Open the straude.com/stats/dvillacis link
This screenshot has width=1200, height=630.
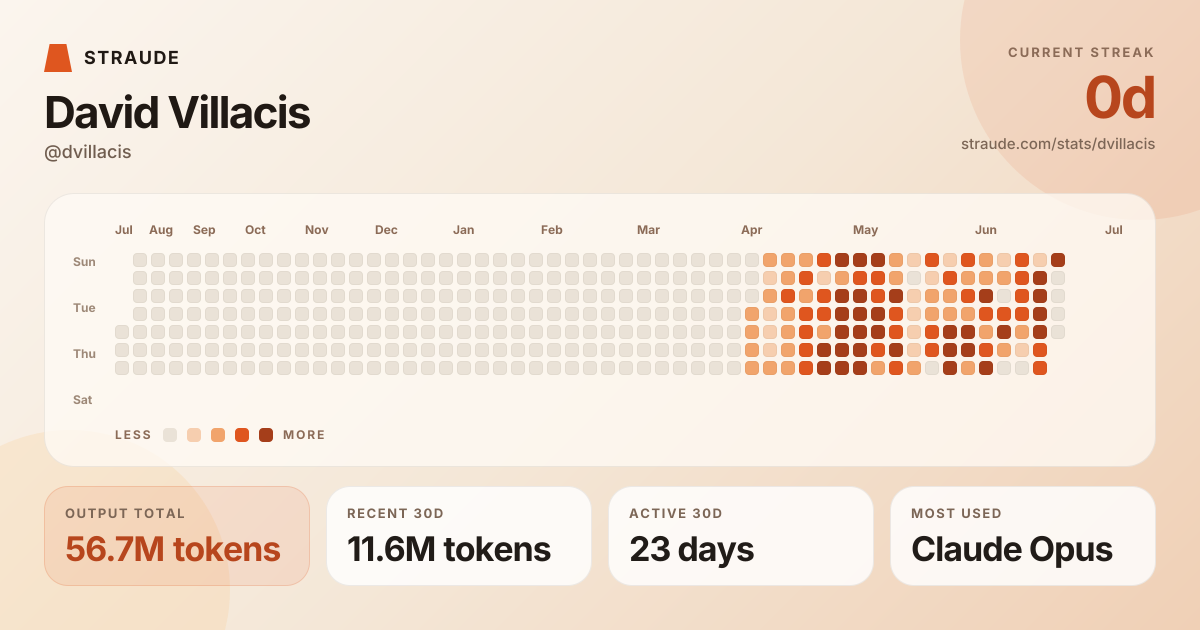point(1058,144)
